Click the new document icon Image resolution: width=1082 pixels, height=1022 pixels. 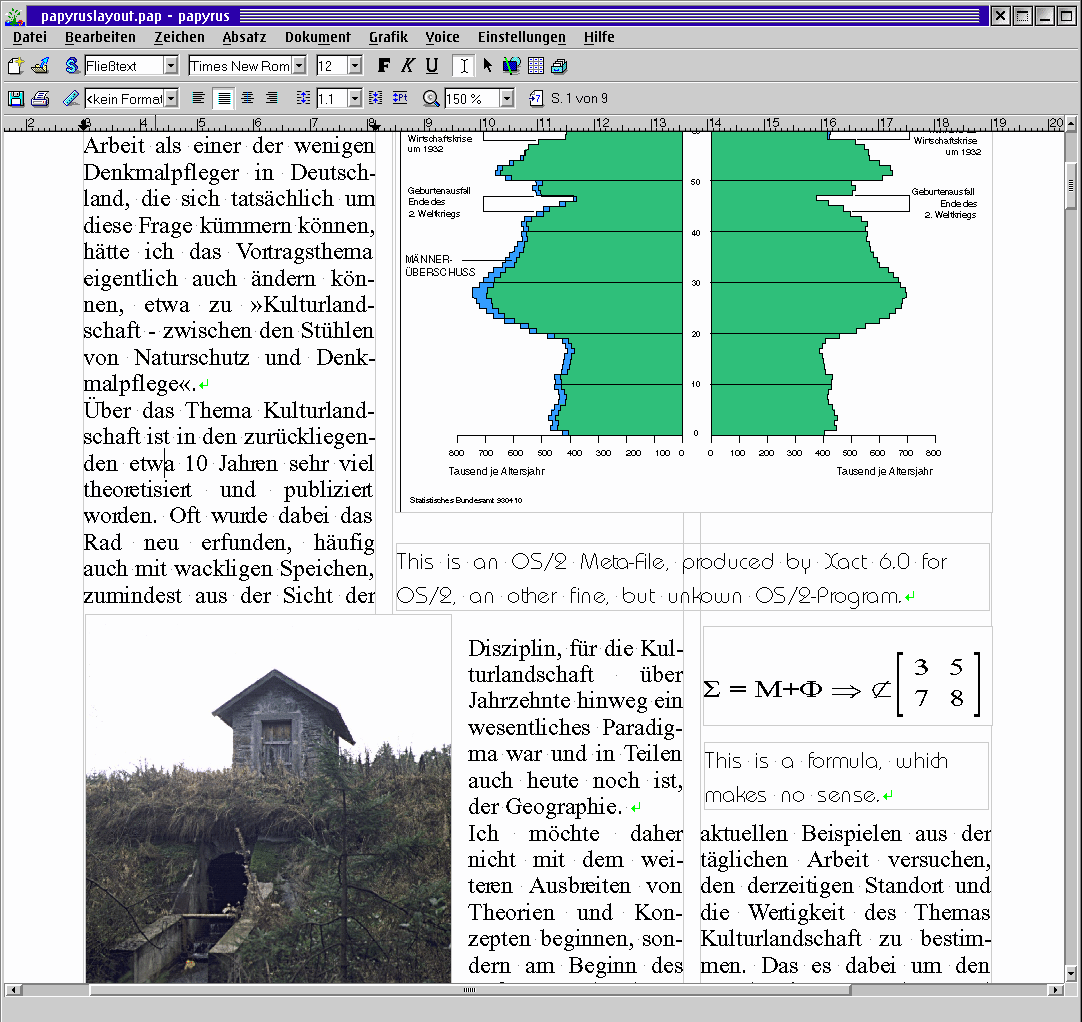[x=15, y=66]
